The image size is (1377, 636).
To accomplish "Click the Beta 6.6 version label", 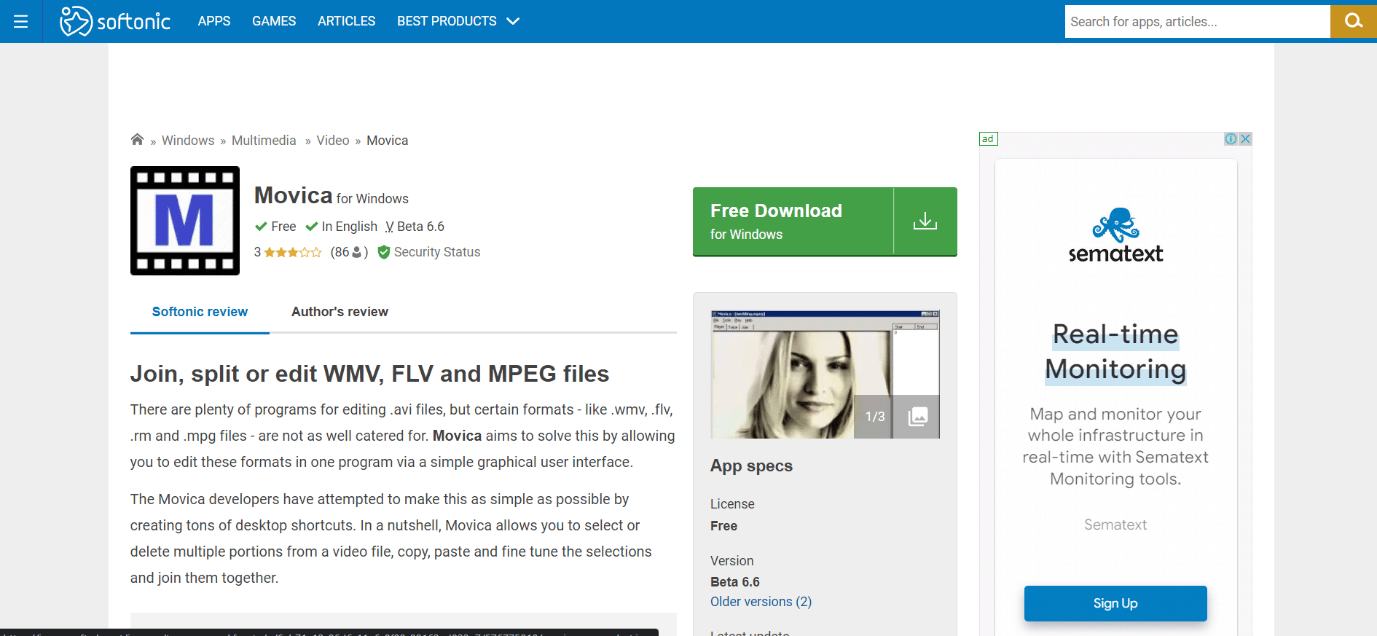I will (x=421, y=227).
